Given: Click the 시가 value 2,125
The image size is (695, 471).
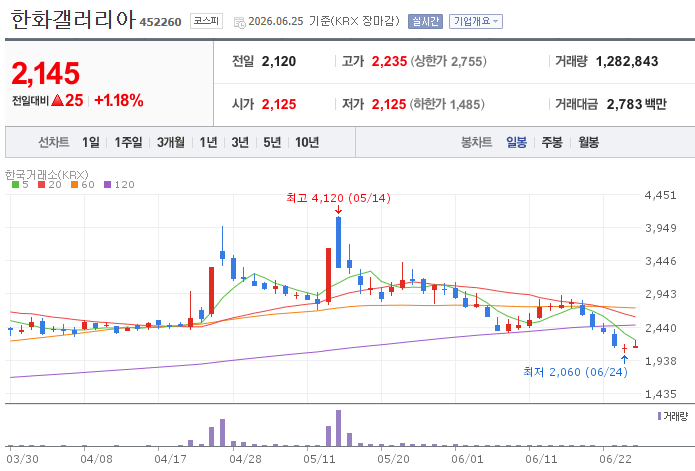Looking at the screenshot, I should (278, 104).
